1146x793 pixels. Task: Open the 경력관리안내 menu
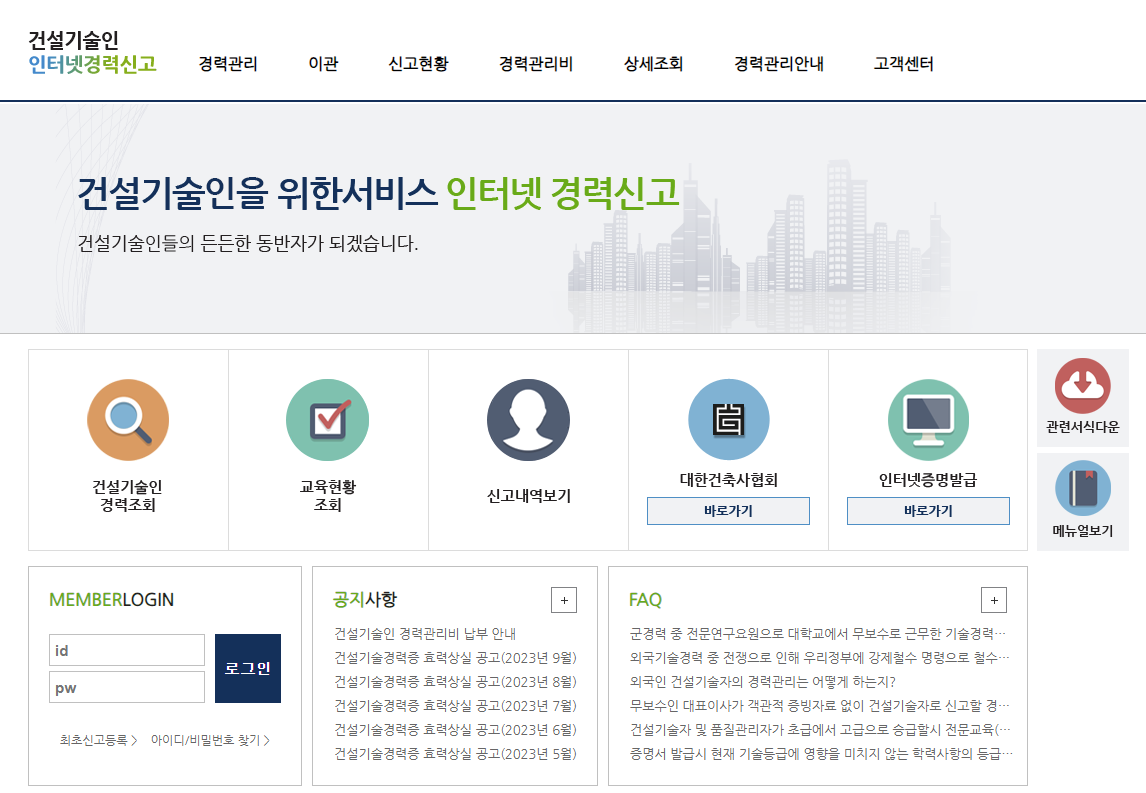778,64
